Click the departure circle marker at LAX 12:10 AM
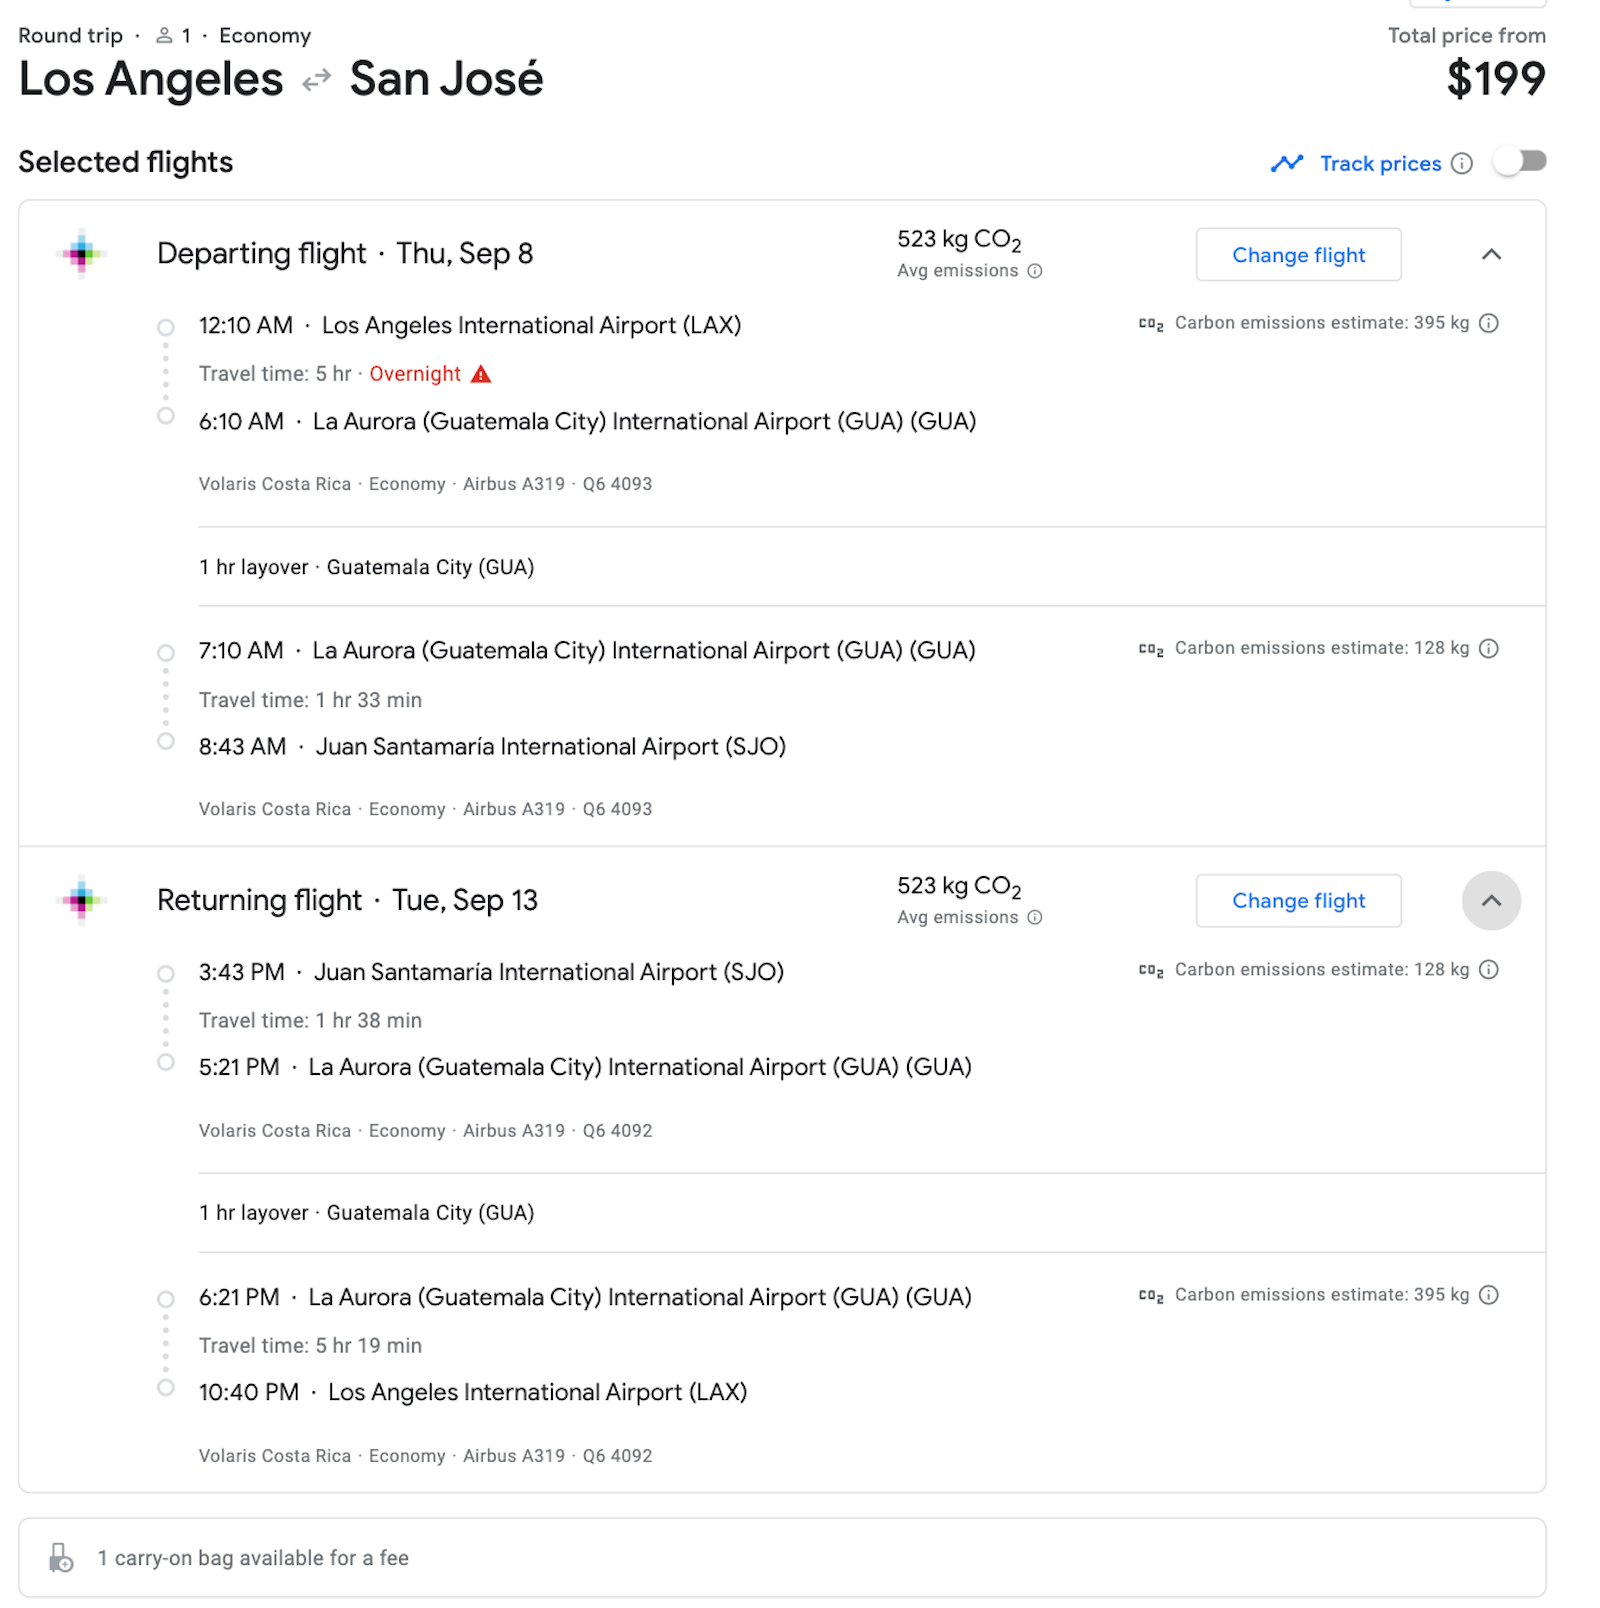The width and height of the screenshot is (1600, 1608). coord(165,327)
